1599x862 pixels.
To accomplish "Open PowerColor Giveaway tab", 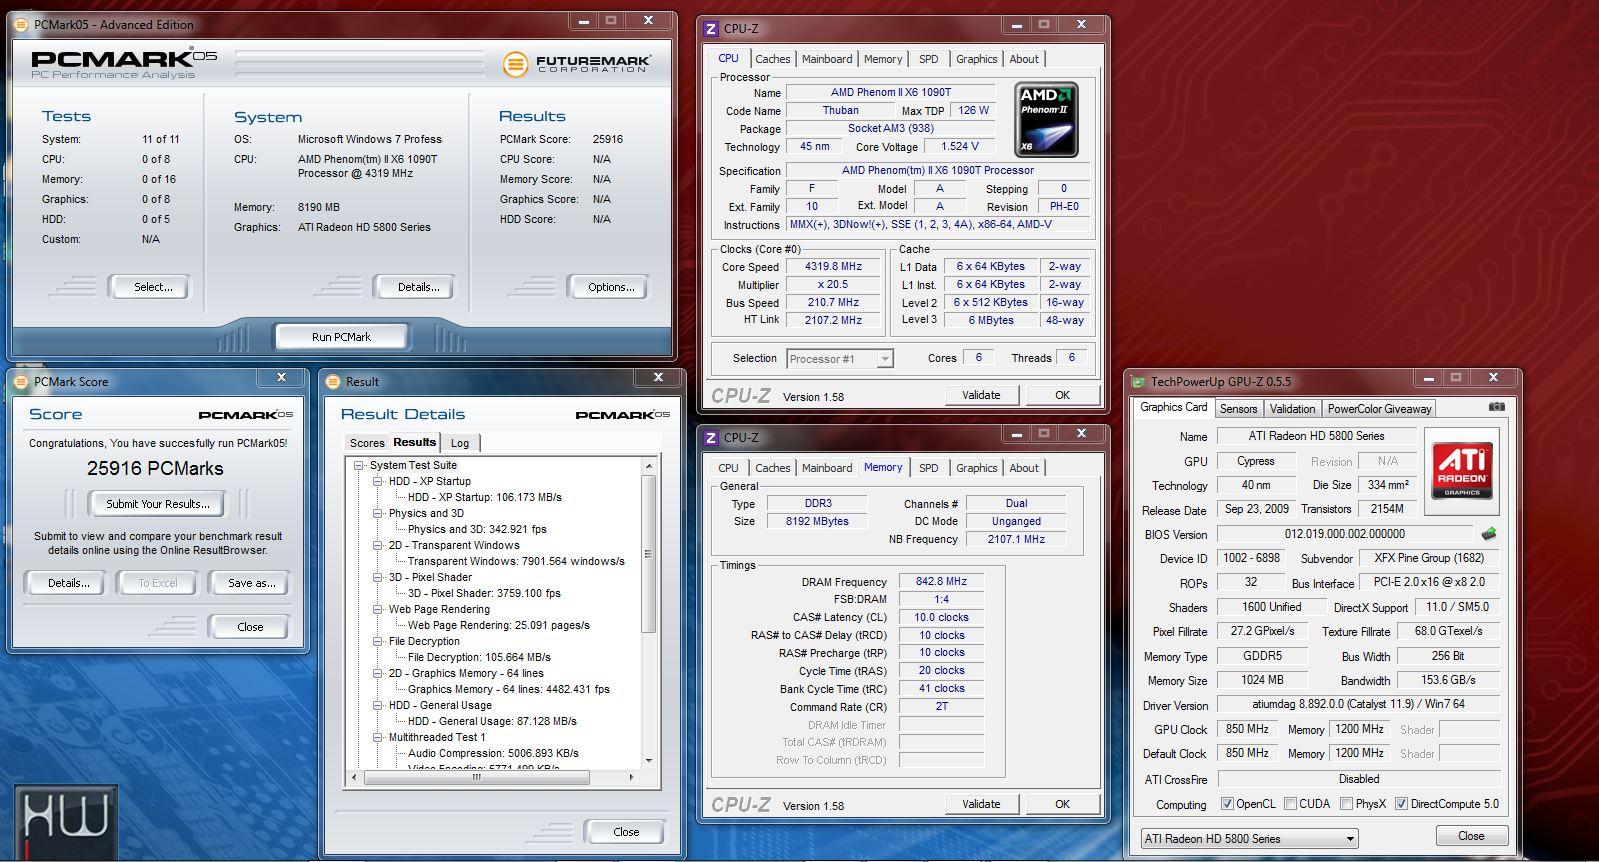I will 1379,408.
